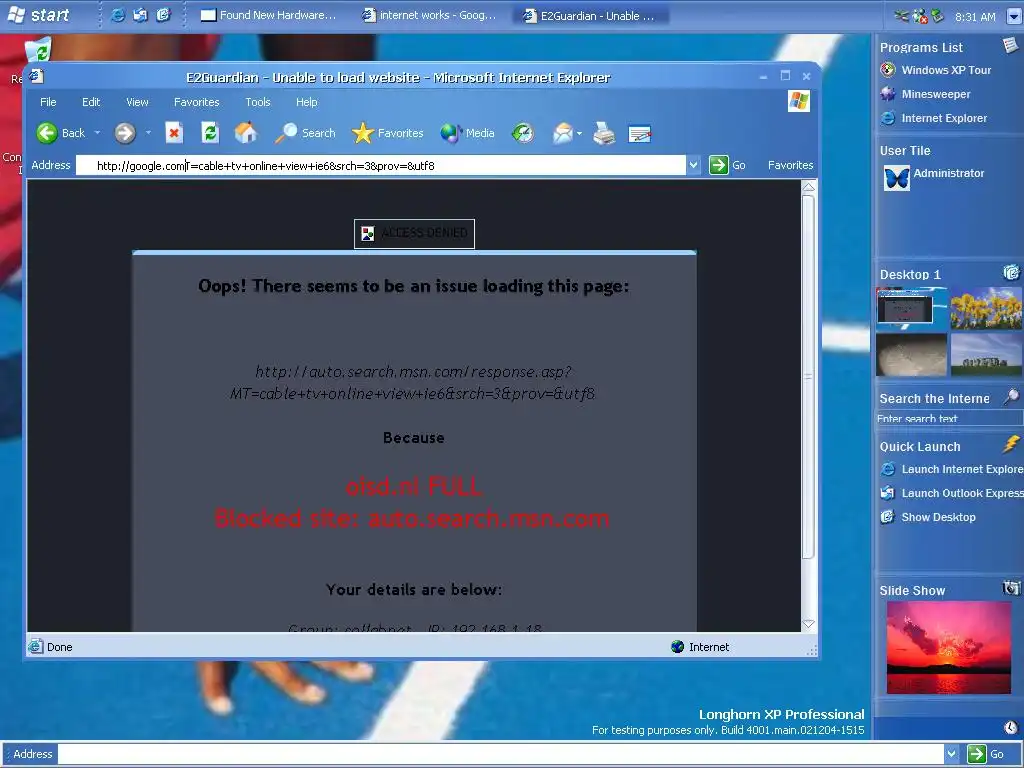Open History clock icon in toolbar
The image size is (1024, 768).
pyautogui.click(x=522, y=133)
